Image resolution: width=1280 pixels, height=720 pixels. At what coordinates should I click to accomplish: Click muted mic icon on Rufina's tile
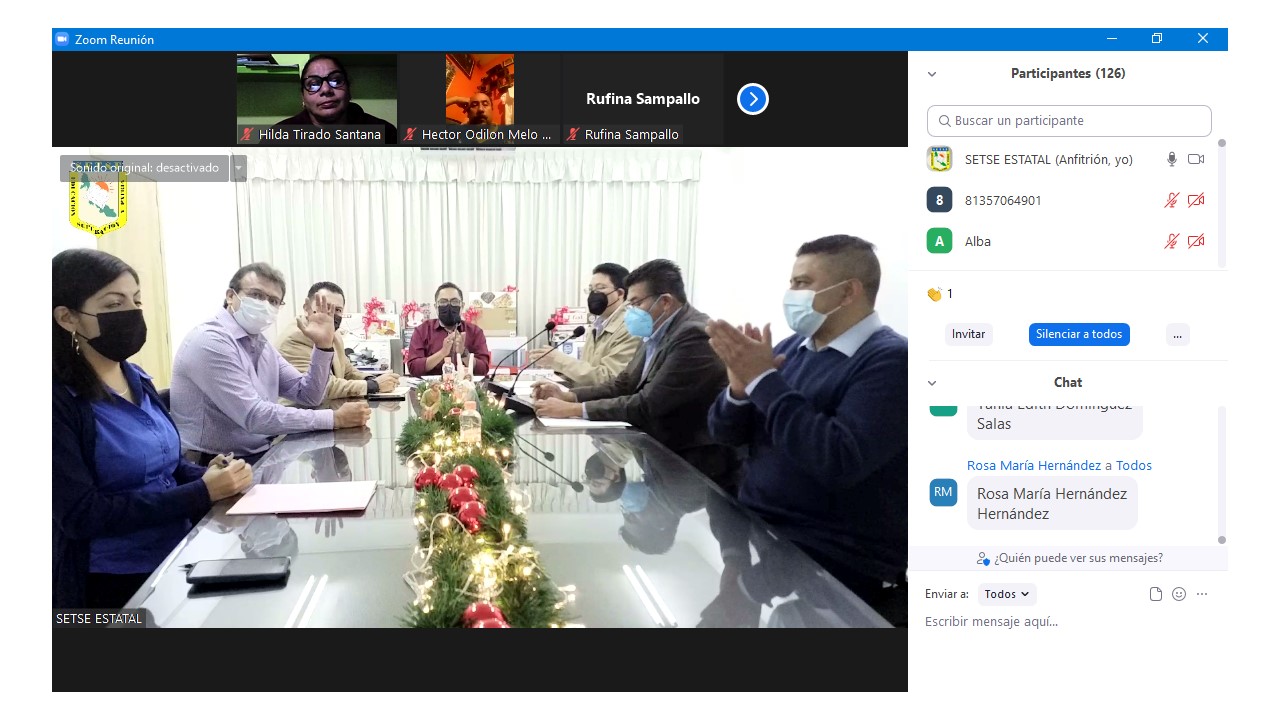click(573, 134)
